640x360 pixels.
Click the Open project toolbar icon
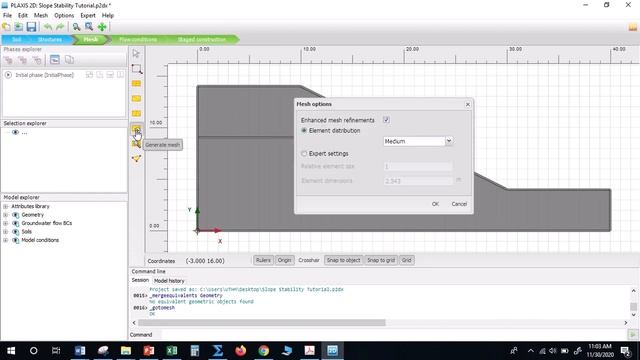click(19, 27)
